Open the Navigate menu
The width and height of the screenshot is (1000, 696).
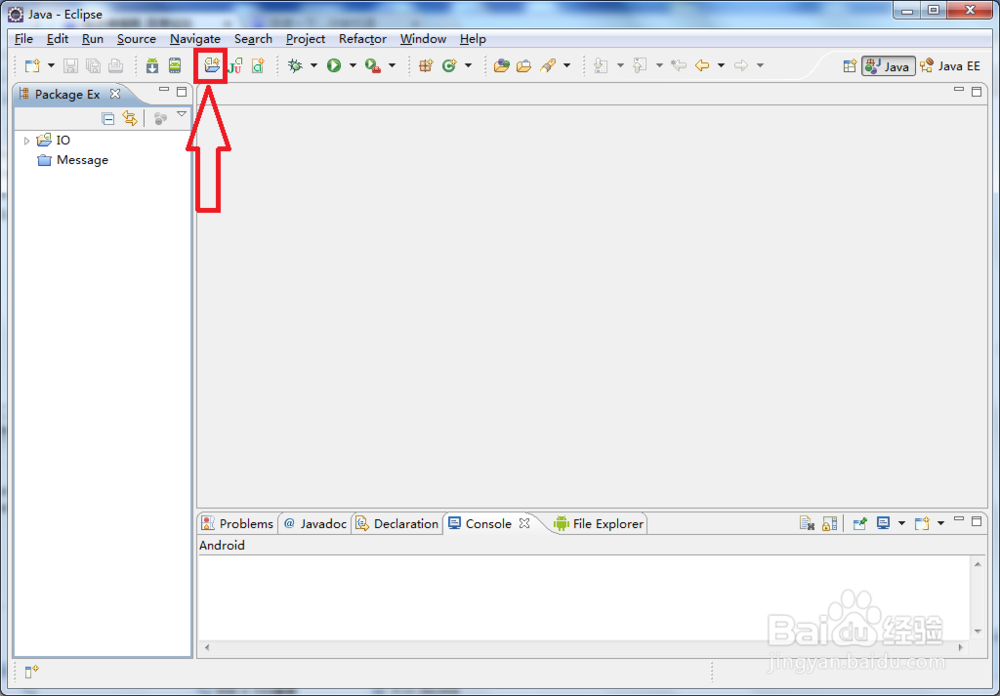195,39
